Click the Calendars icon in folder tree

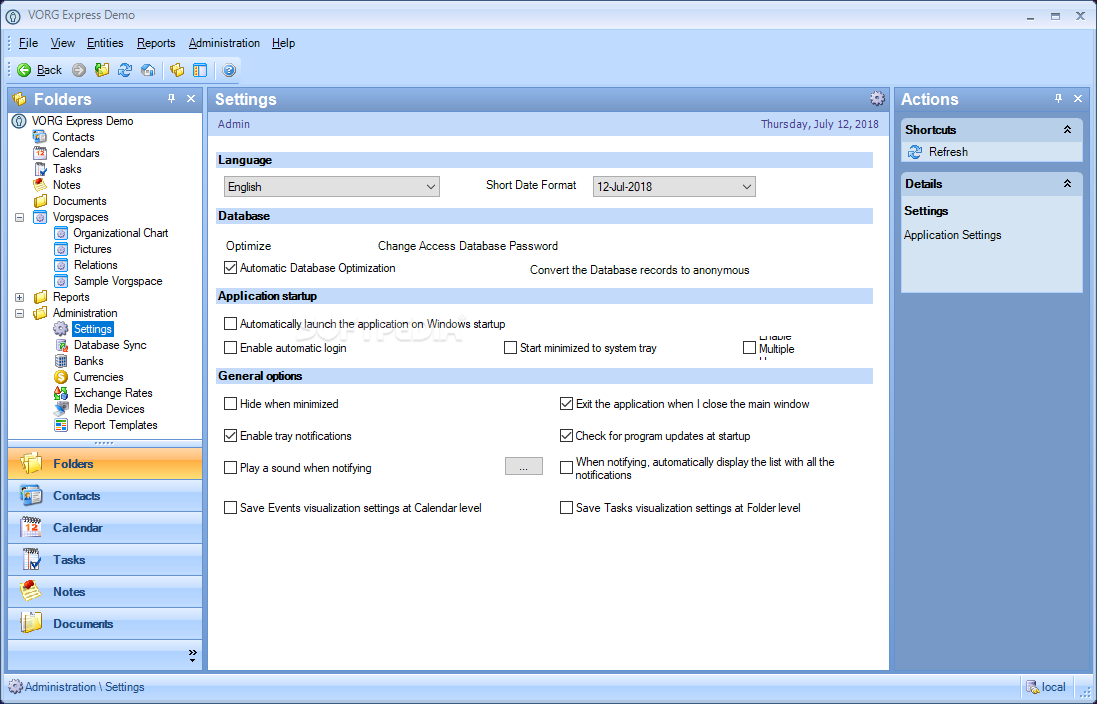point(41,153)
